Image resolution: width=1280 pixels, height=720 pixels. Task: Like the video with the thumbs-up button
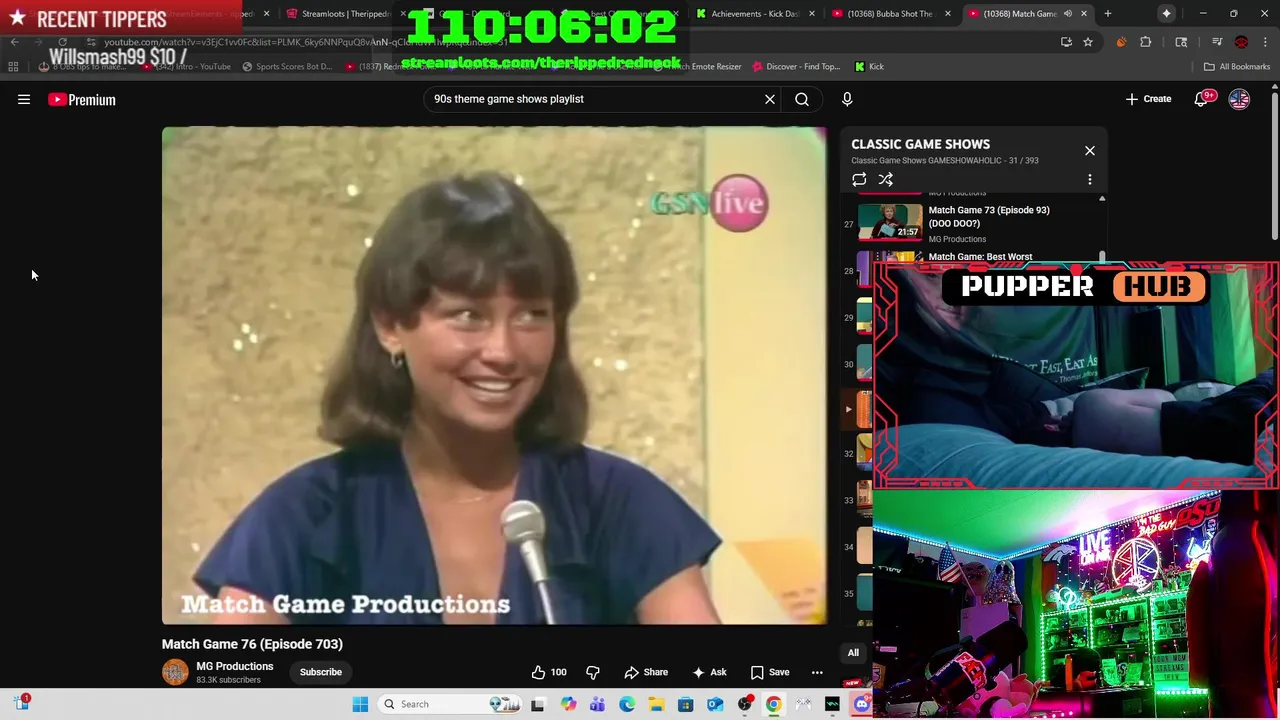(x=549, y=672)
